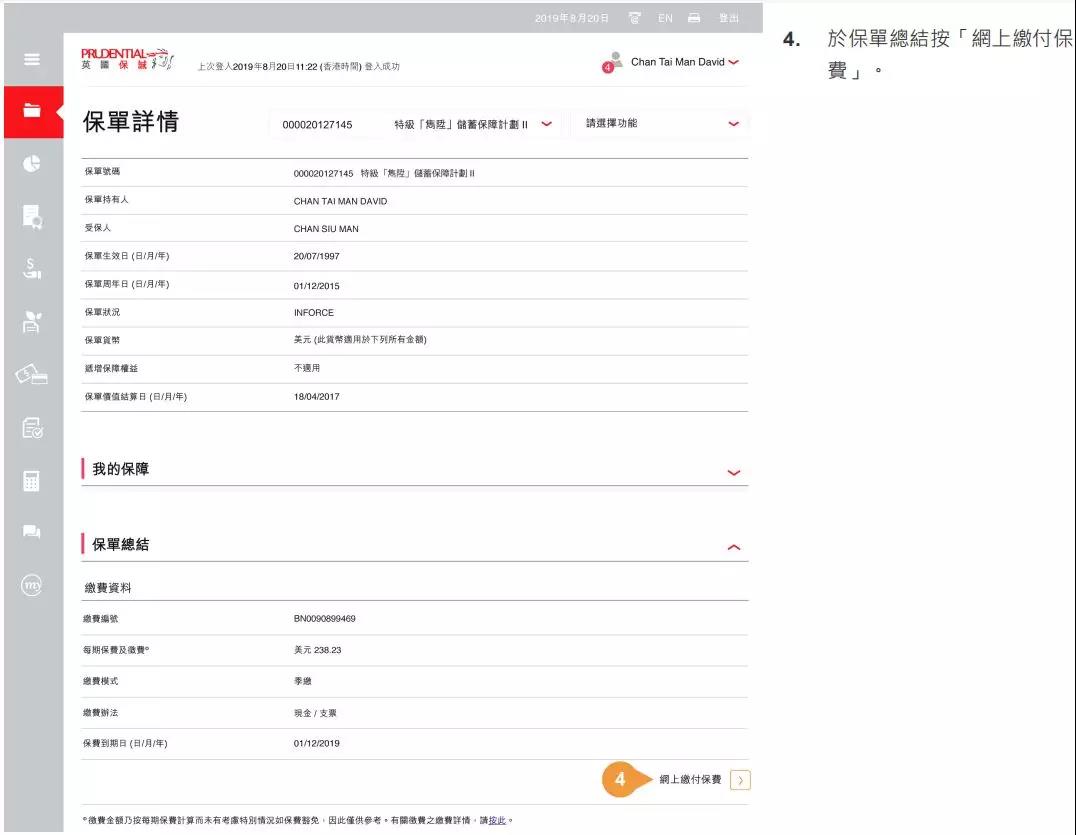Select the payment method 現金 / 支票
This screenshot has width=1076, height=835.
click(x=315, y=713)
